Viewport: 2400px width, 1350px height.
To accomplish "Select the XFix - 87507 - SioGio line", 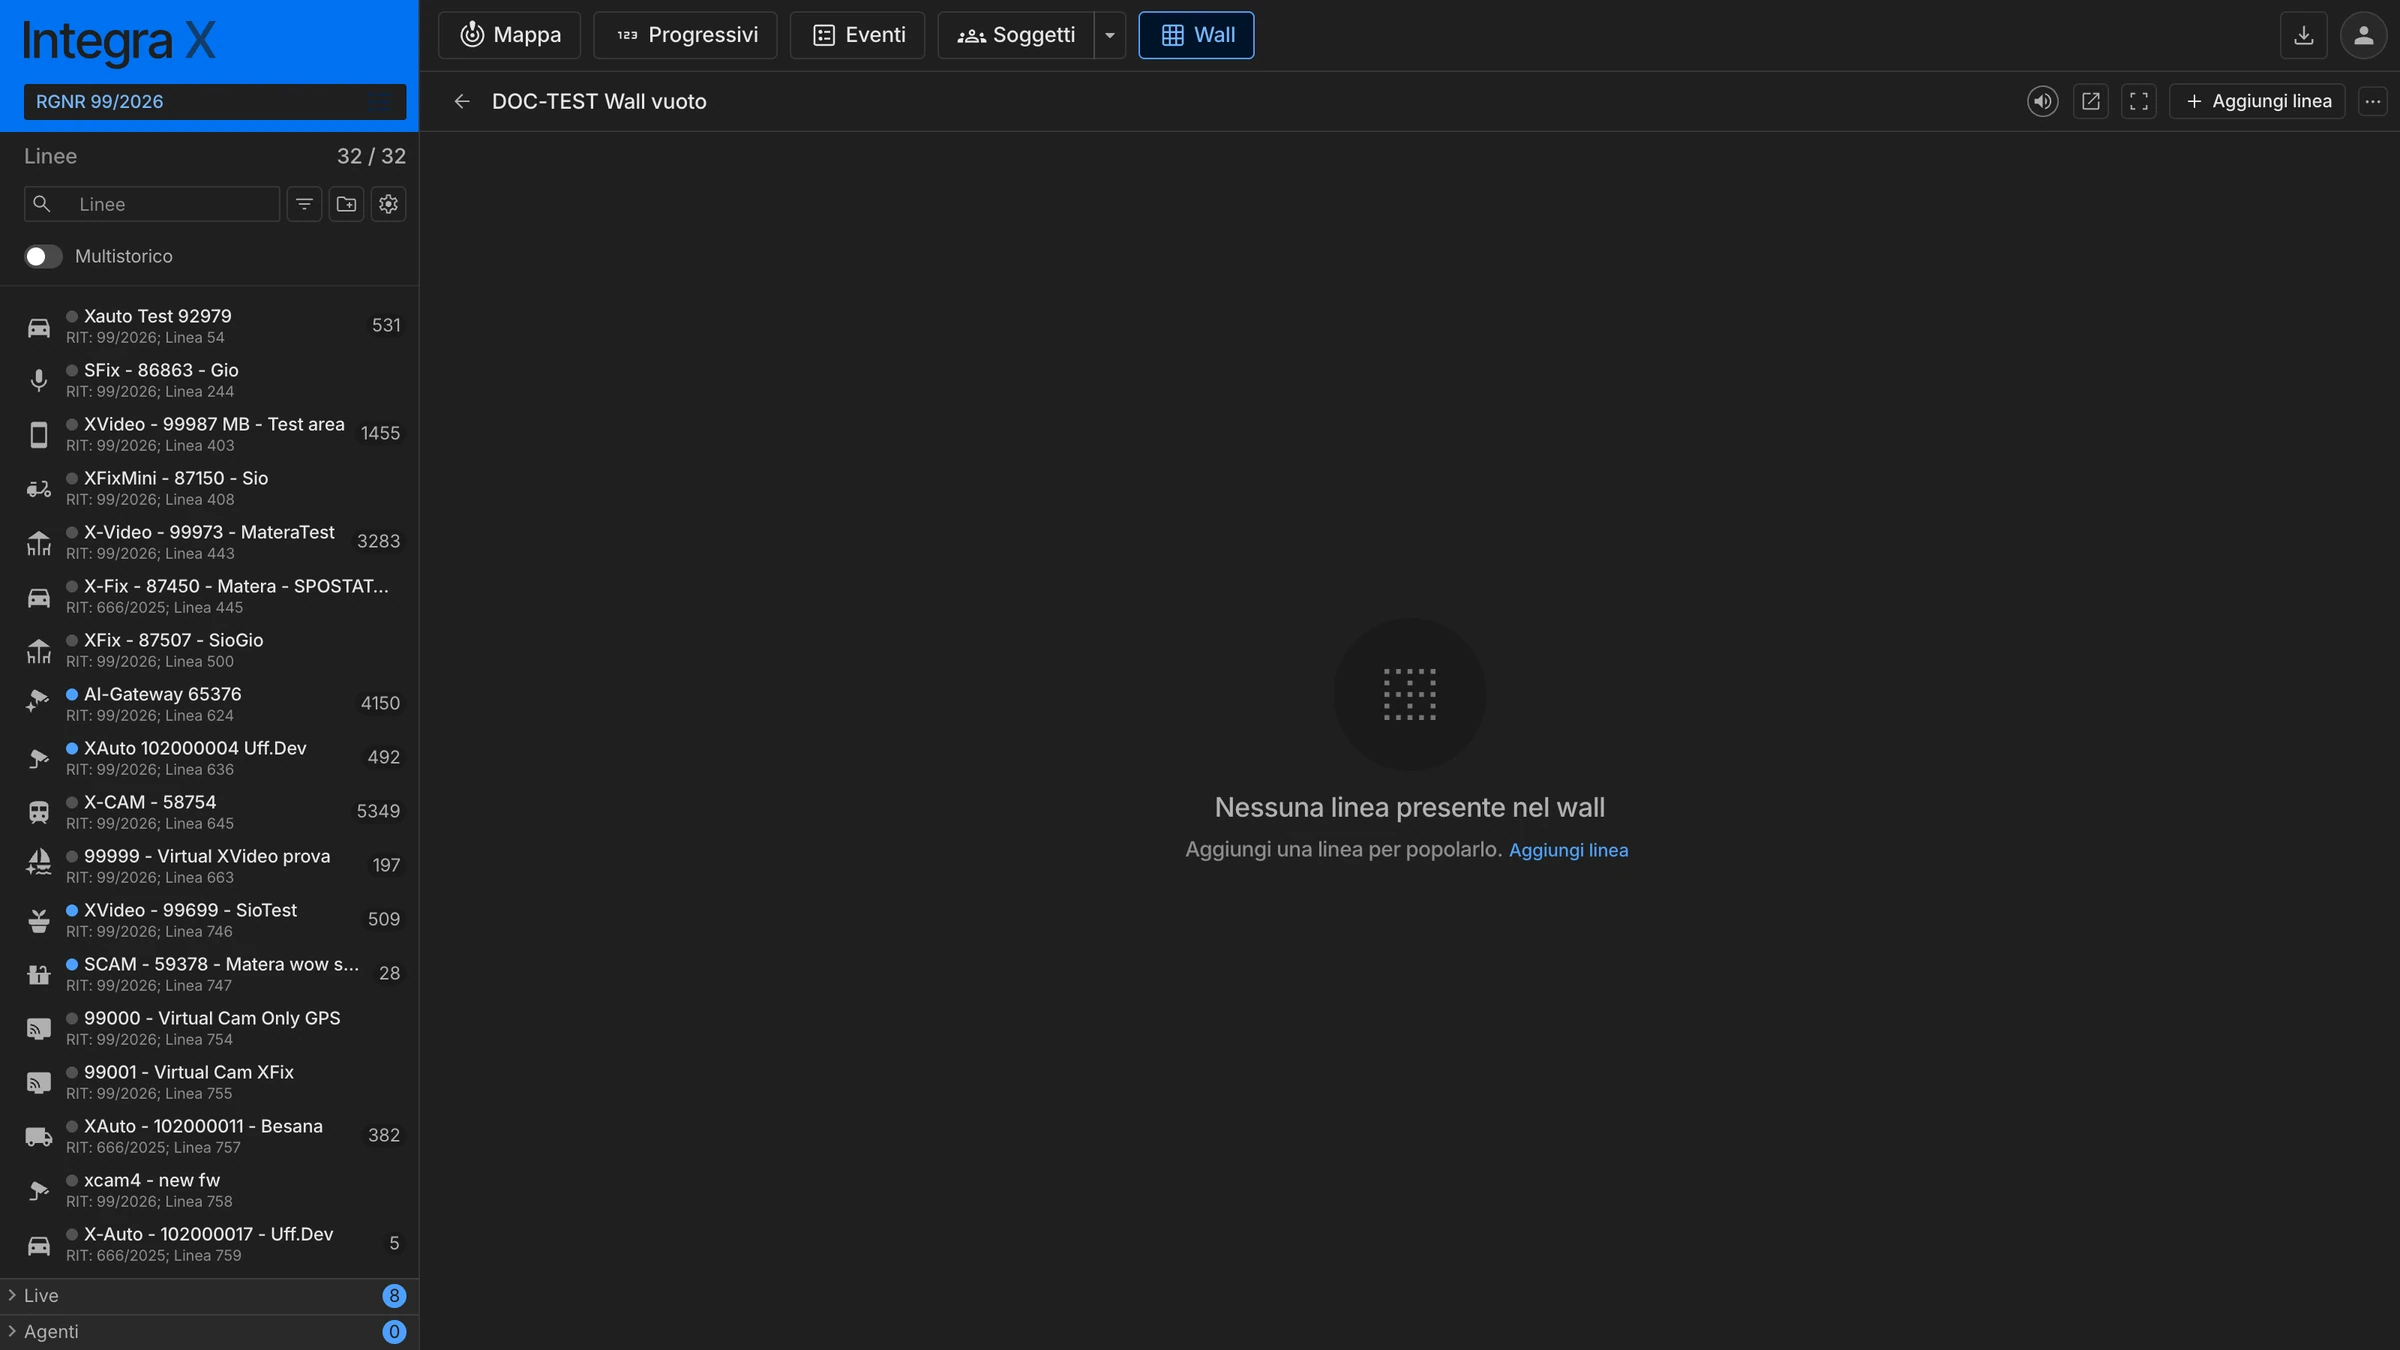I will click(209, 650).
